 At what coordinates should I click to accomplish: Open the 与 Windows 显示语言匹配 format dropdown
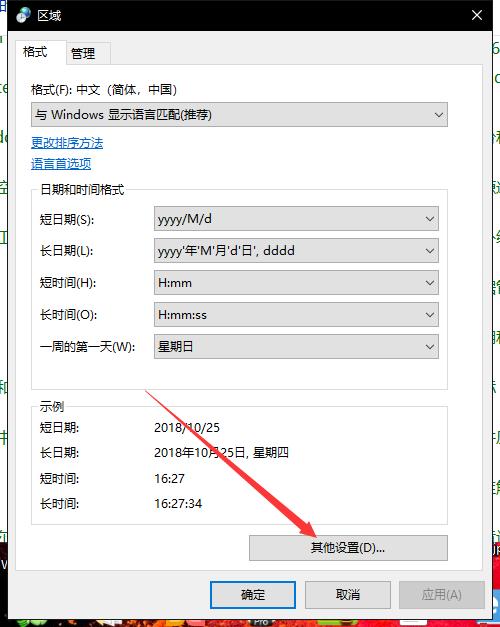pos(239,115)
